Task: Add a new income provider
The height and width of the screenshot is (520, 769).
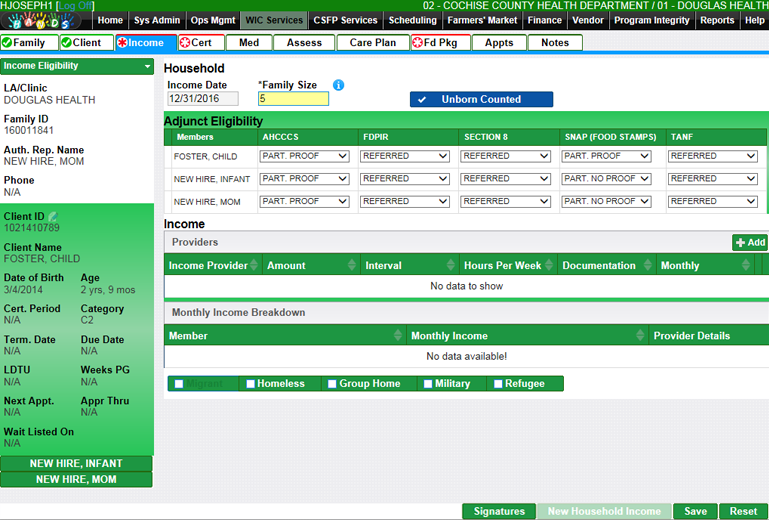Action: [750, 242]
